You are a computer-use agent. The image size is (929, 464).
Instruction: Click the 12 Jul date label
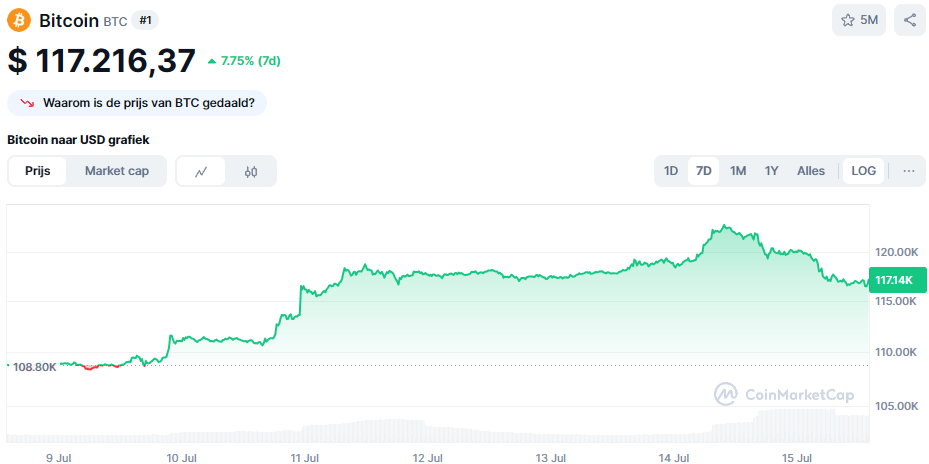428,458
